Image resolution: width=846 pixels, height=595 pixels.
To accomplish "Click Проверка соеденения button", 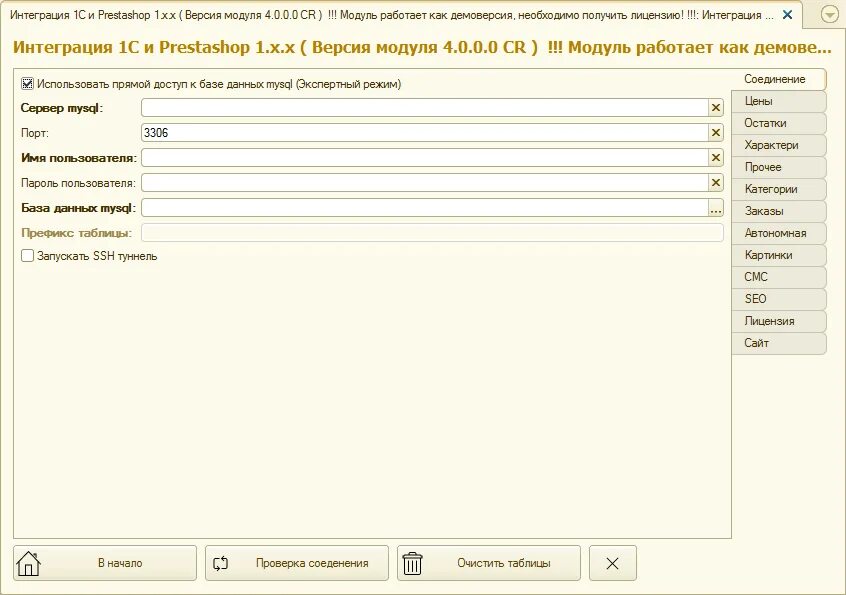I will 297,563.
